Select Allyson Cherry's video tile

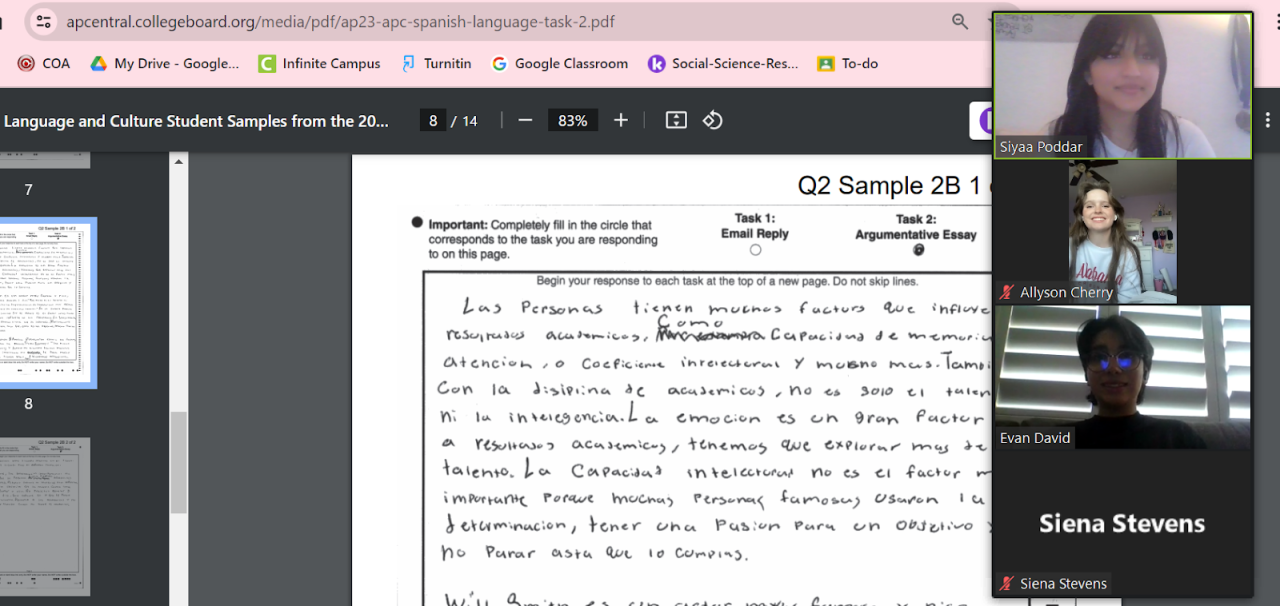(1122, 231)
